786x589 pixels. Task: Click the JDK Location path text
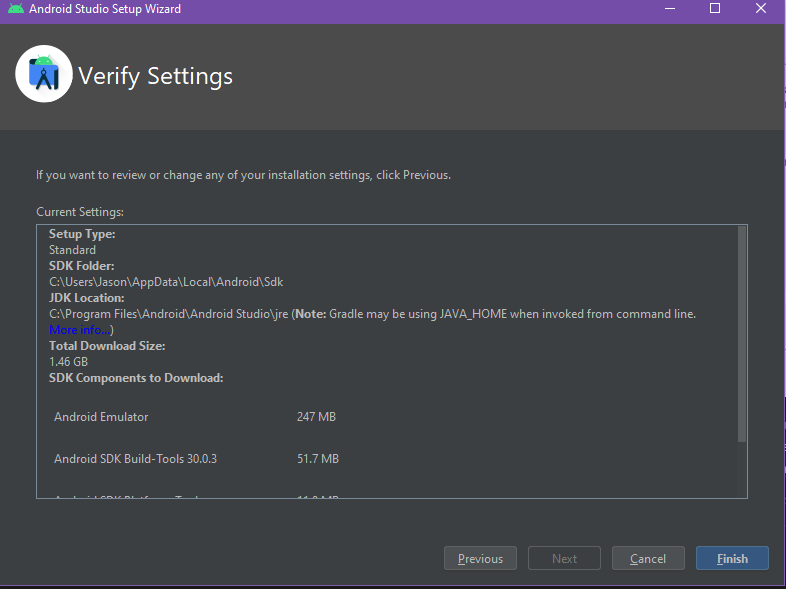tap(168, 314)
